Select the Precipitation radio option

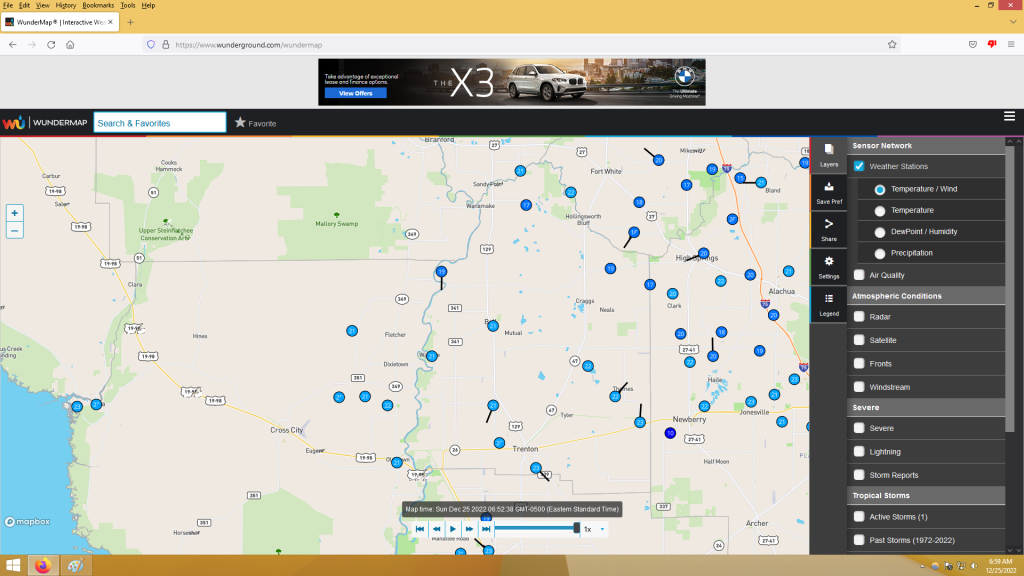[880, 253]
